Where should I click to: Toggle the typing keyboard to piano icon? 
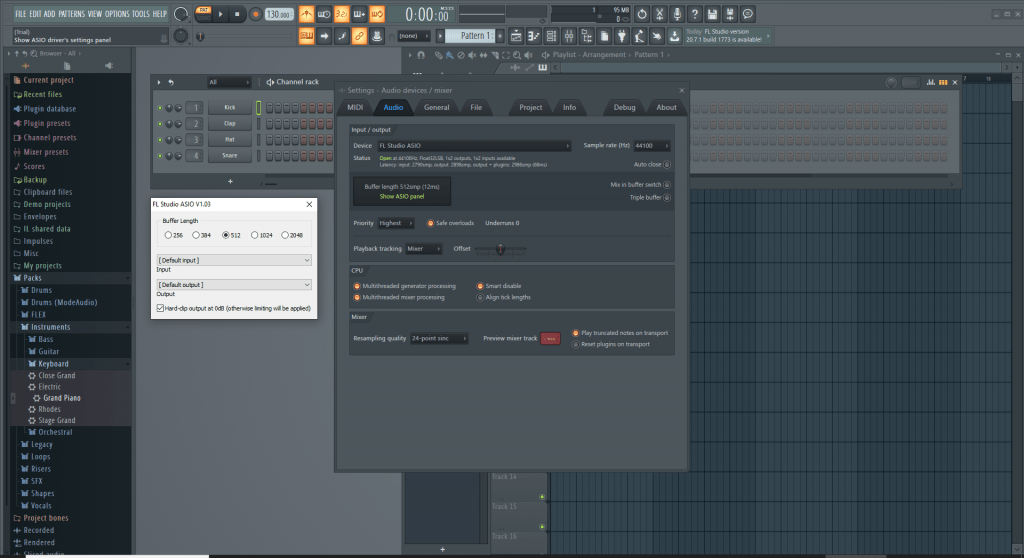tap(306, 37)
